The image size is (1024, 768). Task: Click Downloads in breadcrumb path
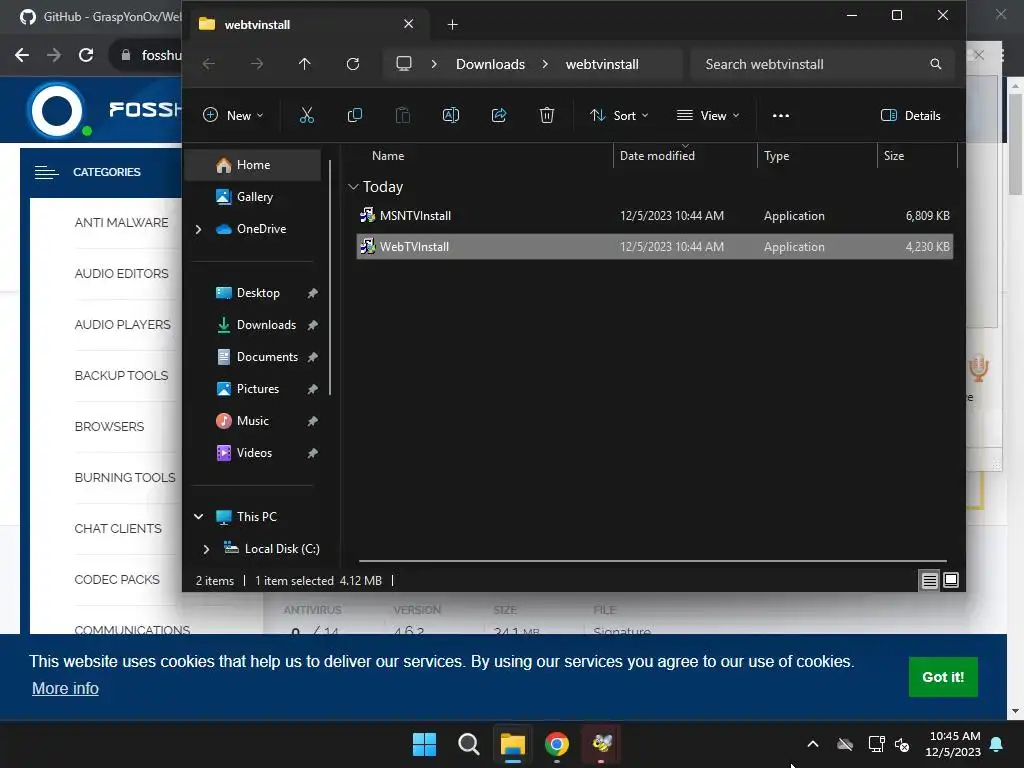click(x=490, y=64)
